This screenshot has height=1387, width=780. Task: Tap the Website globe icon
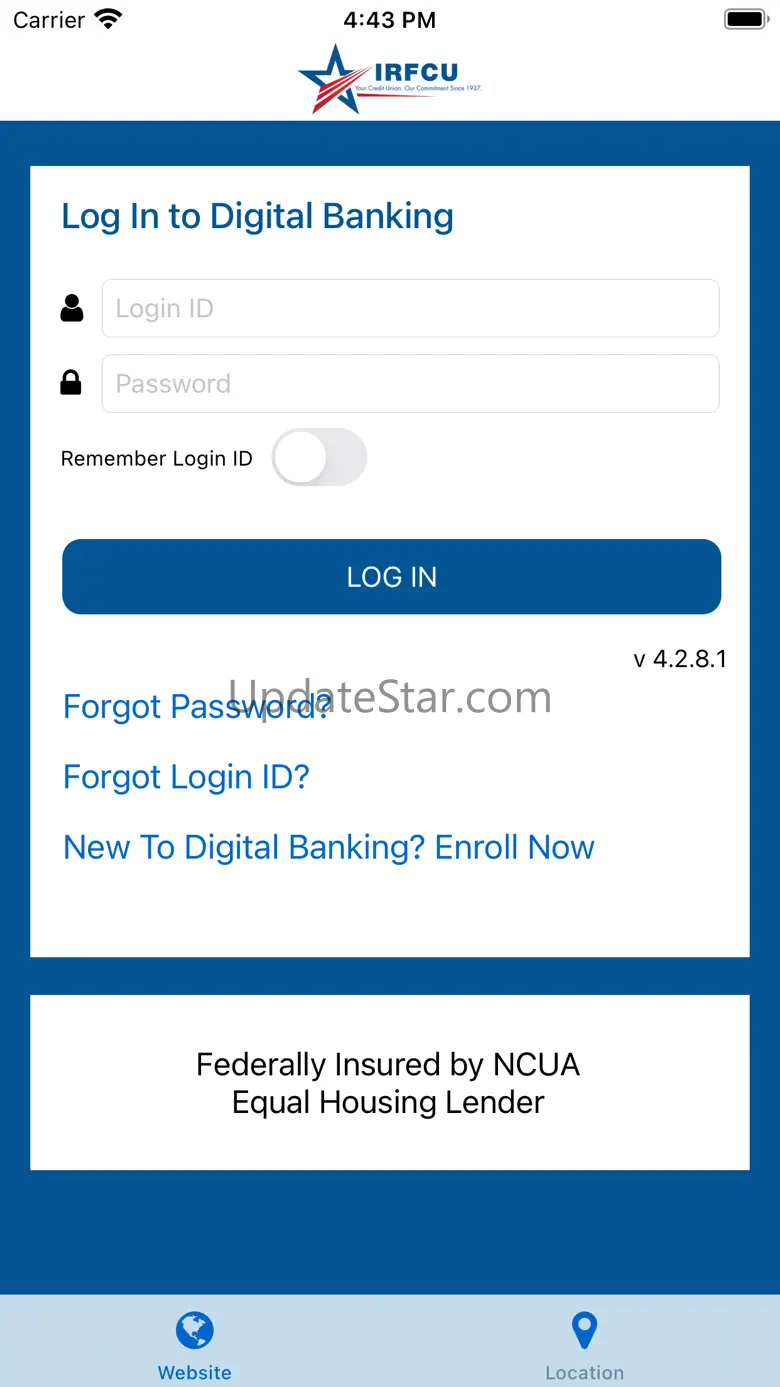click(x=195, y=1330)
